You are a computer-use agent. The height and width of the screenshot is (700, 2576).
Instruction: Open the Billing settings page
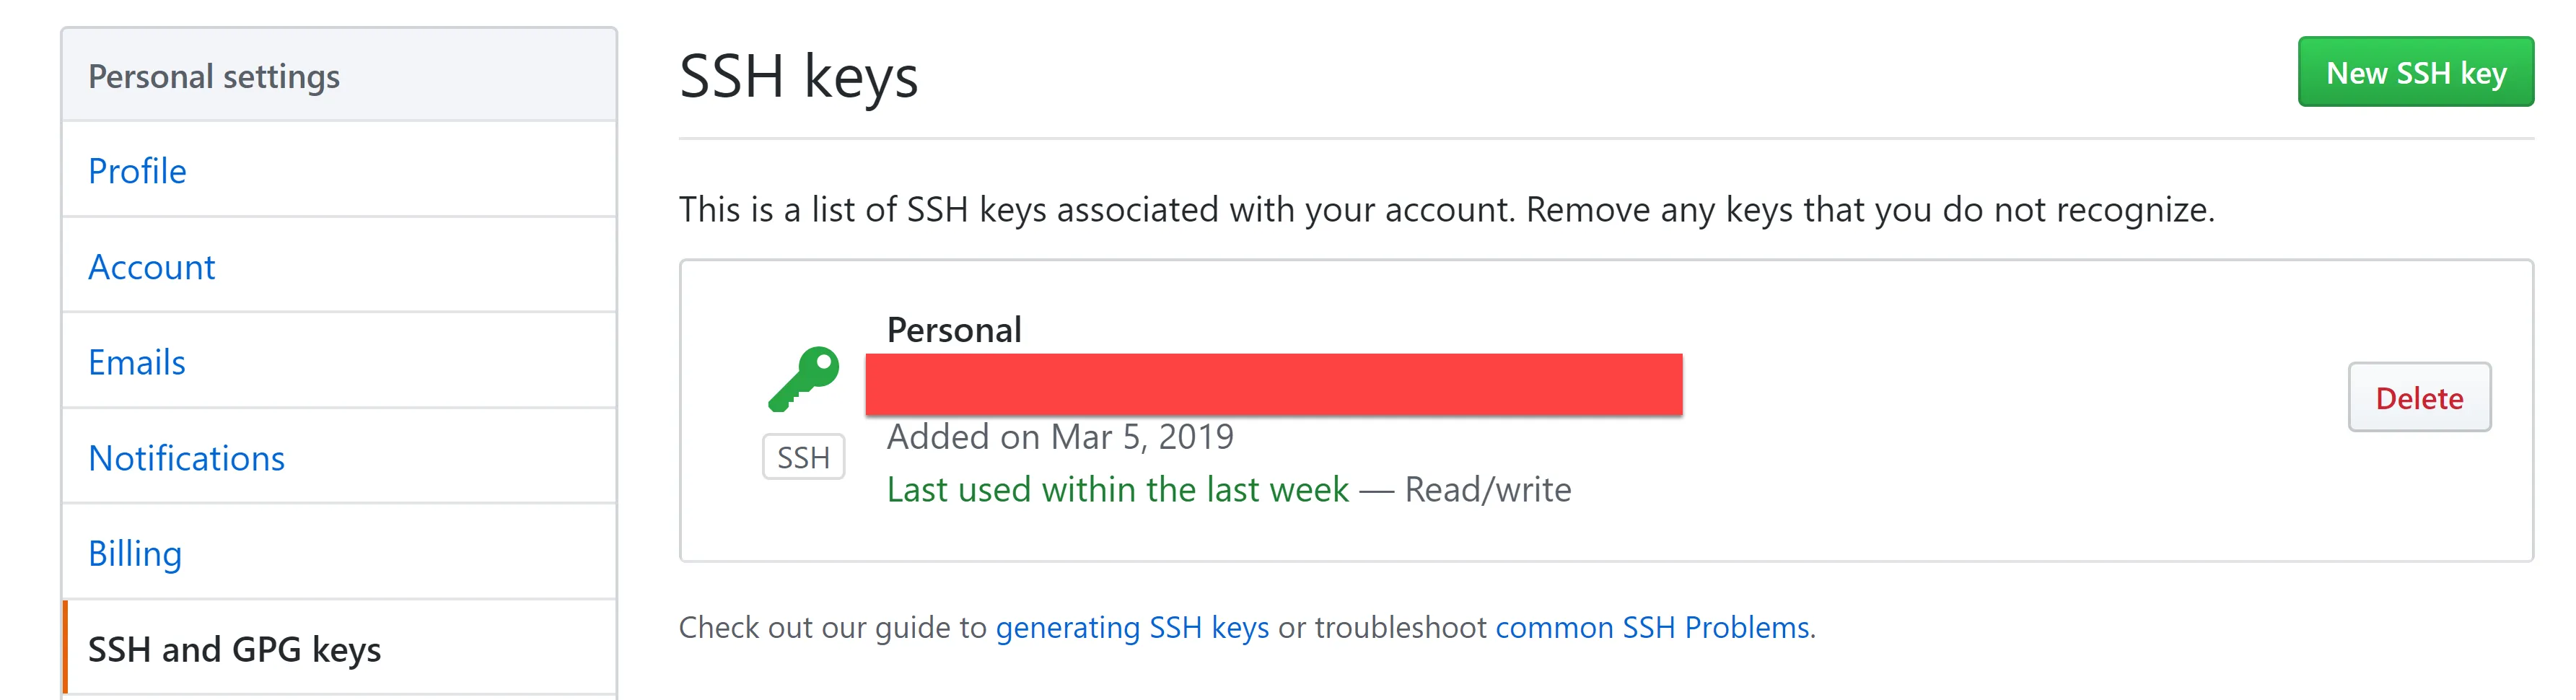[135, 553]
